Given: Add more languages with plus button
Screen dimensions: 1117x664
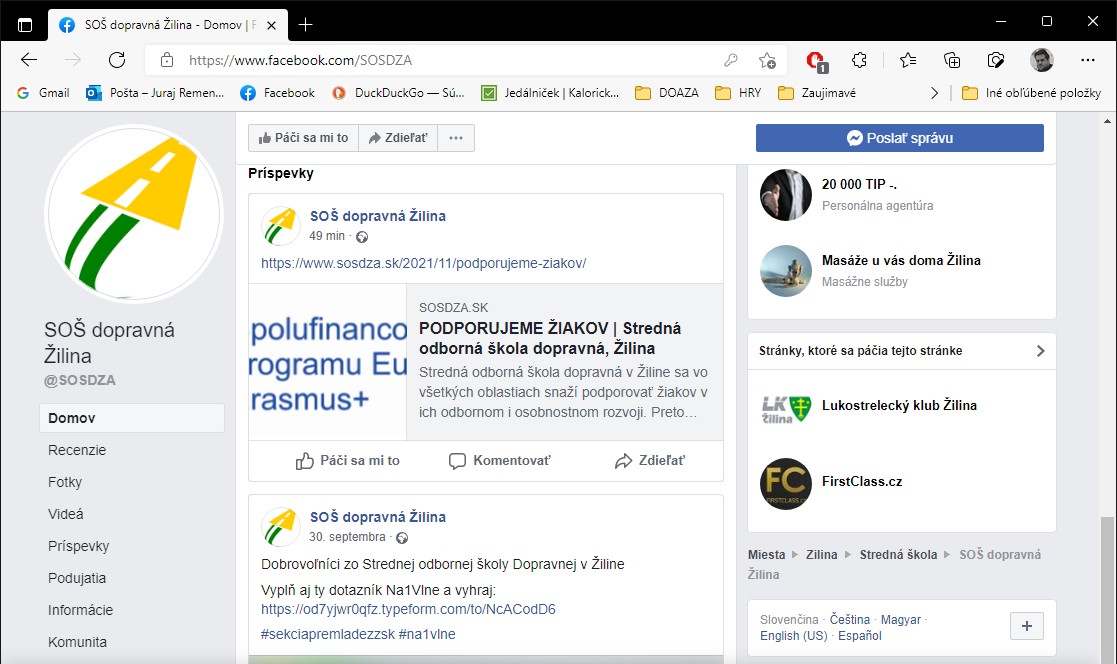Looking at the screenshot, I should tap(1027, 626).
